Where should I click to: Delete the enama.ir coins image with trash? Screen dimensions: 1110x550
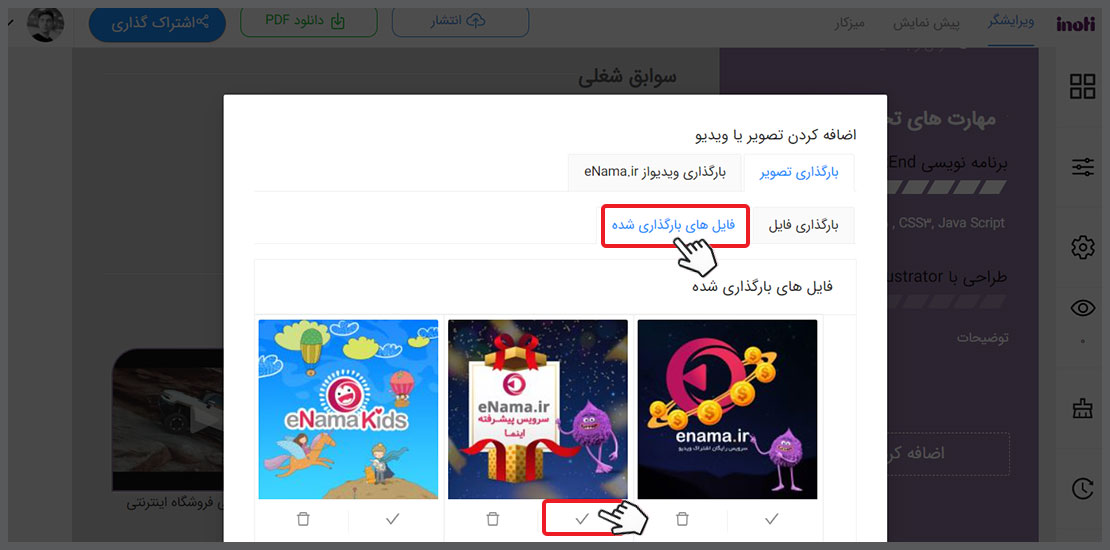tap(682, 519)
